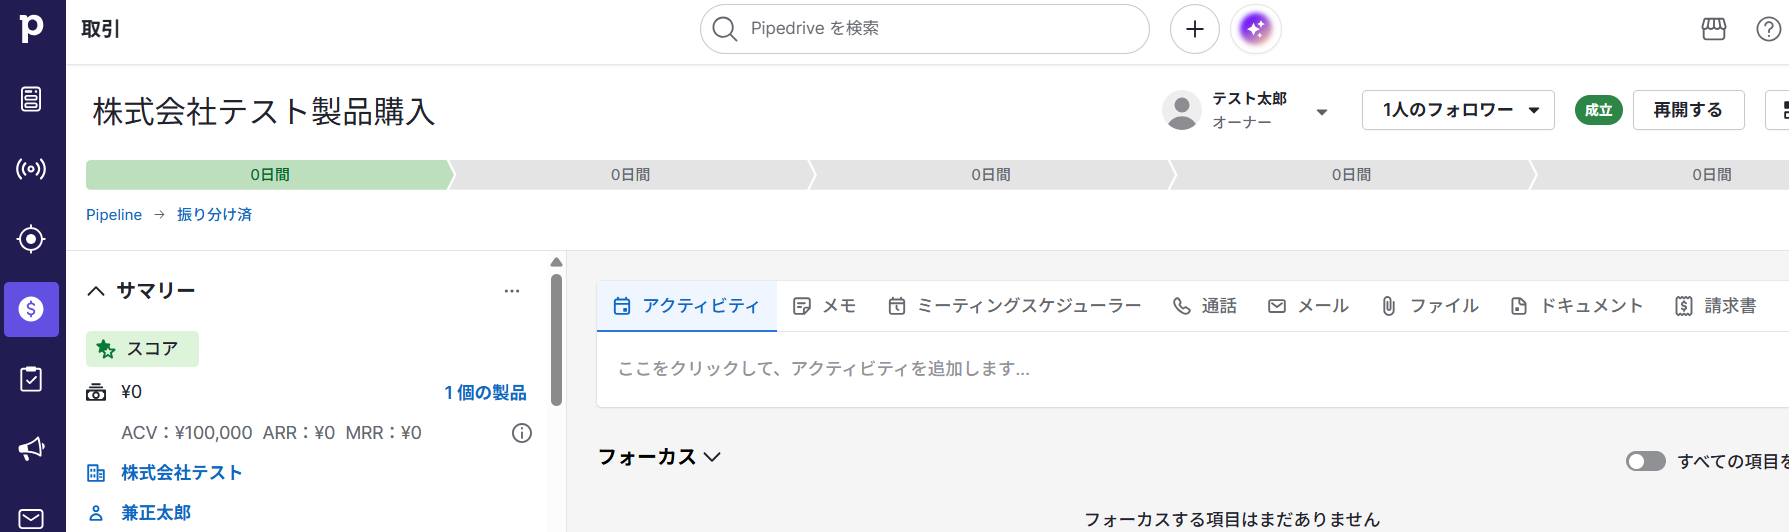The image size is (1789, 532).
Task: Click the Pipeline breadcrumb link
Action: [x=114, y=215]
